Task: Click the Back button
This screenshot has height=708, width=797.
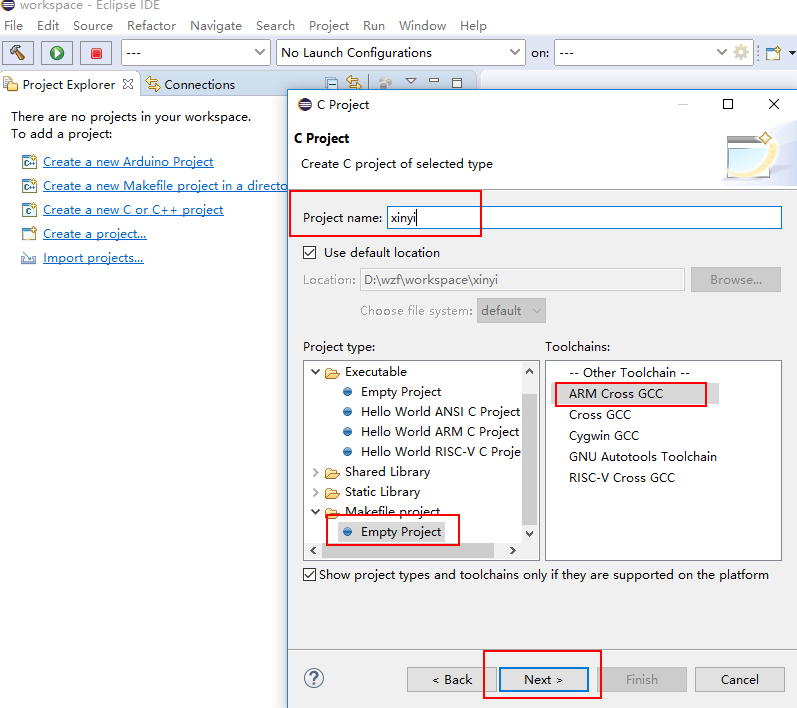Action: click(x=452, y=680)
